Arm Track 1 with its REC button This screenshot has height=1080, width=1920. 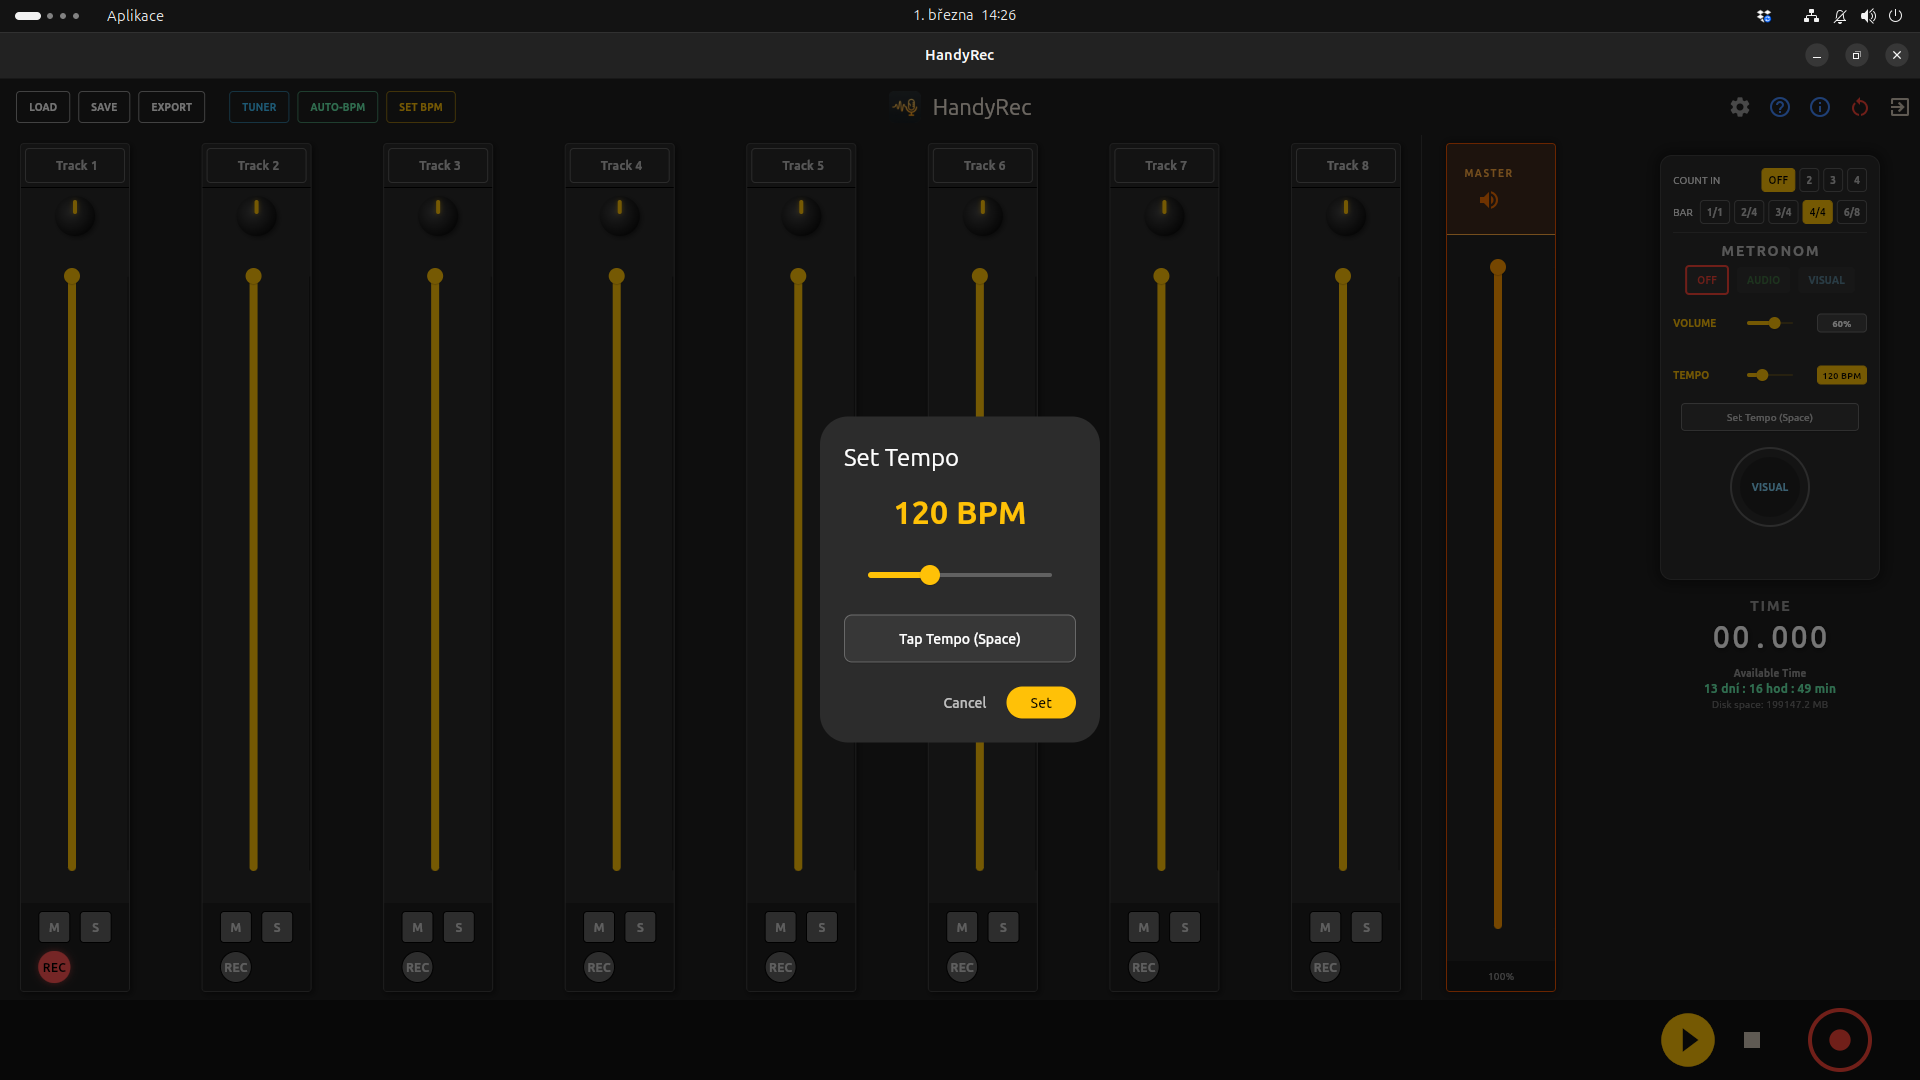click(x=54, y=967)
